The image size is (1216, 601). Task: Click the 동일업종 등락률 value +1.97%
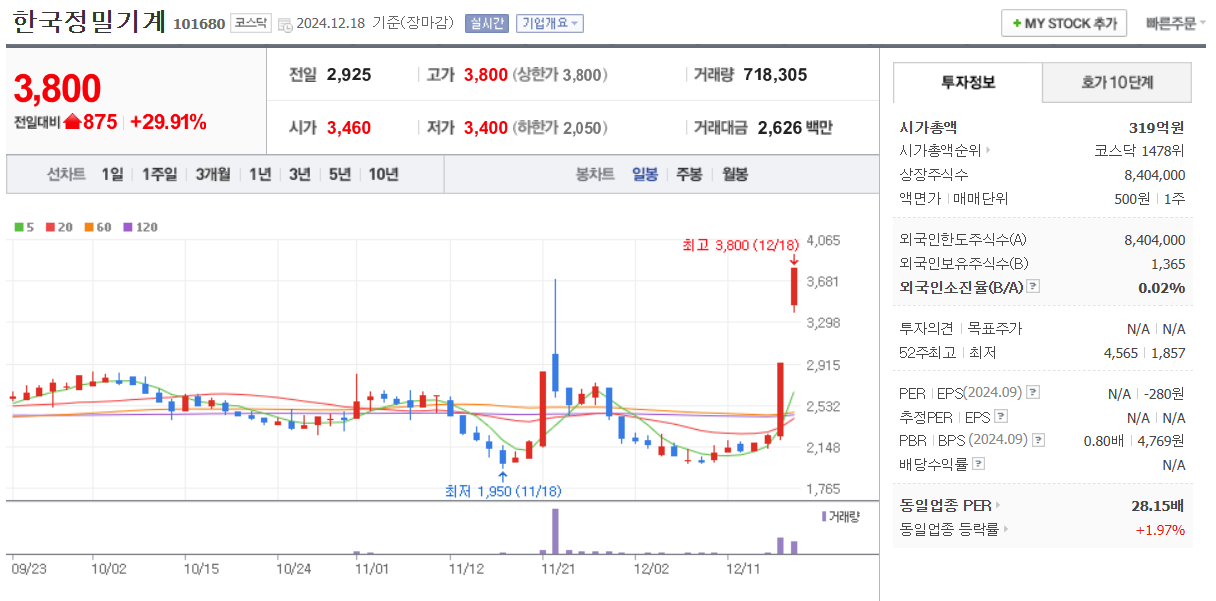[x=1160, y=530]
